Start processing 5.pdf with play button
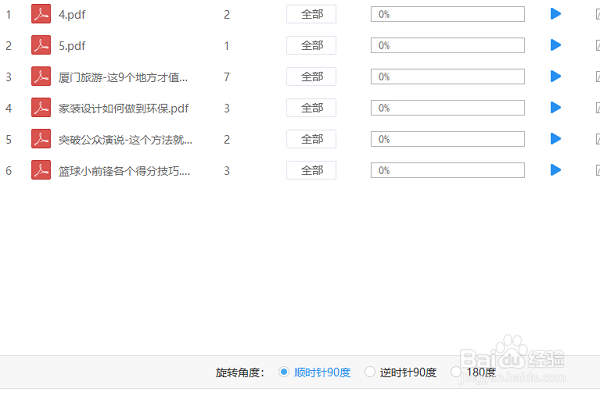600x399 pixels. (x=556, y=45)
